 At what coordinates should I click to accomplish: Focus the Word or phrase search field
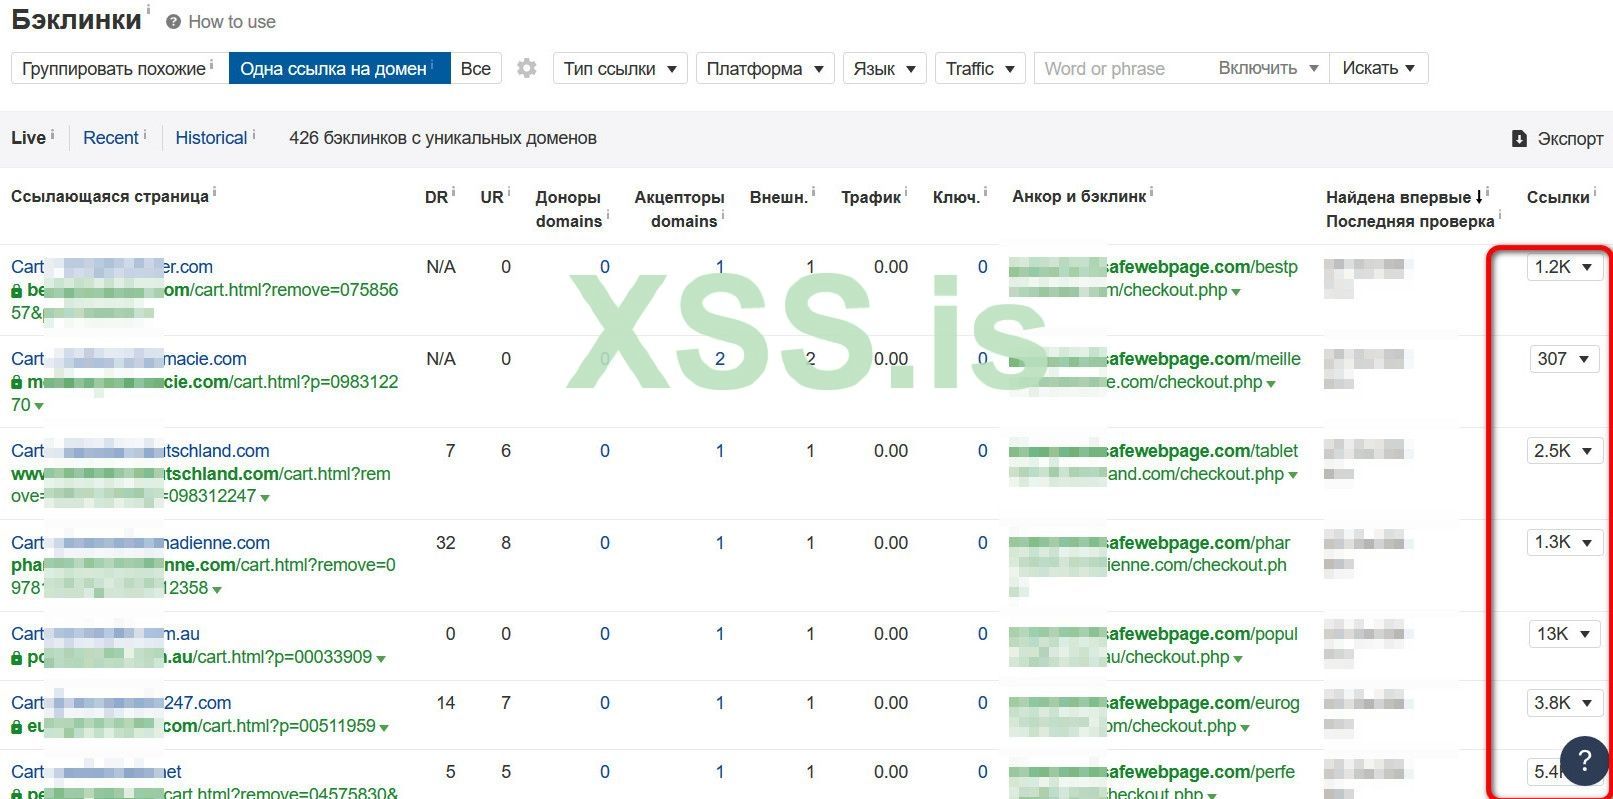pyautogui.click(x=1120, y=68)
